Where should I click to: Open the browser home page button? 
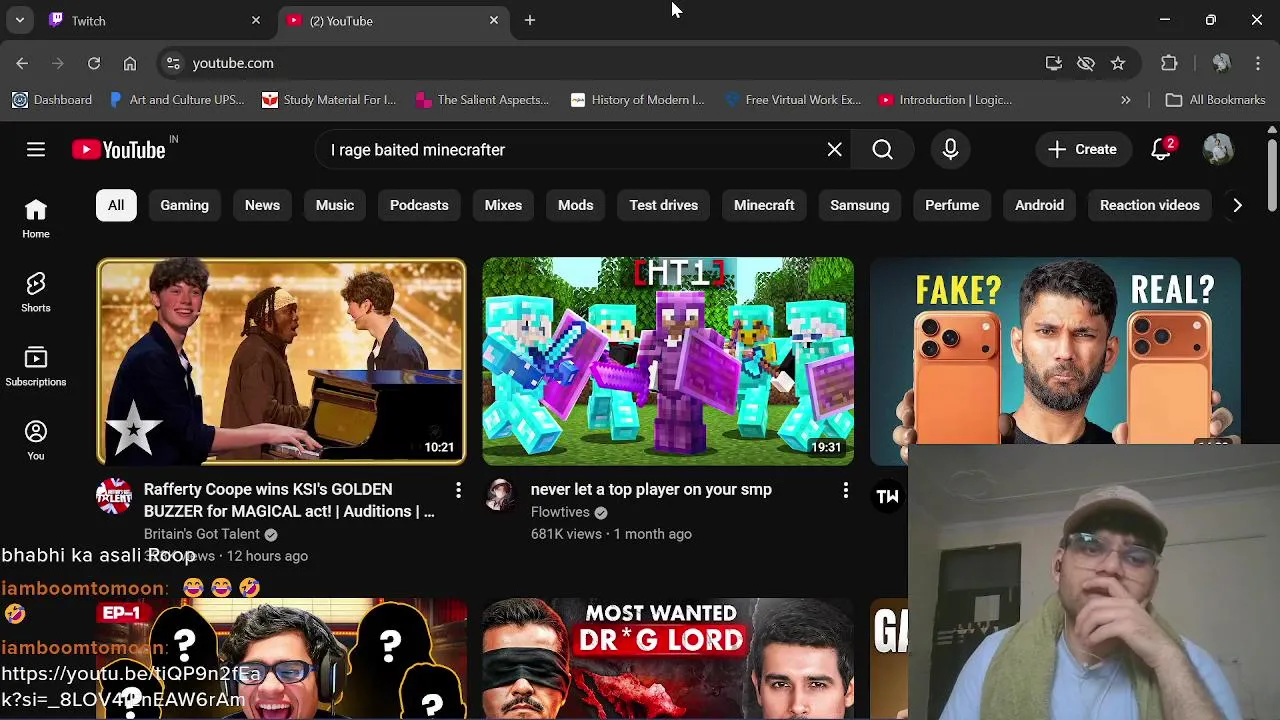(x=130, y=63)
